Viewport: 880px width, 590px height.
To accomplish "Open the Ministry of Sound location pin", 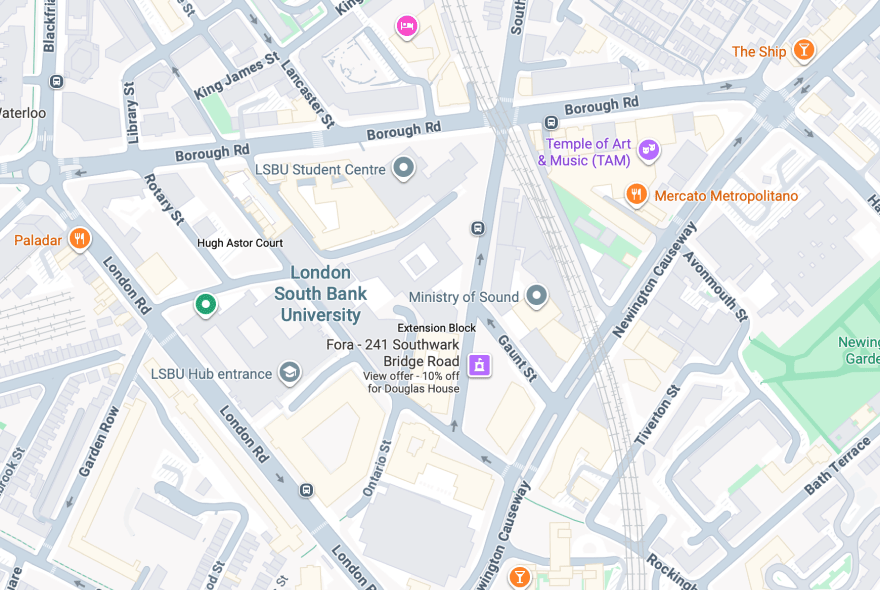I will coord(536,295).
